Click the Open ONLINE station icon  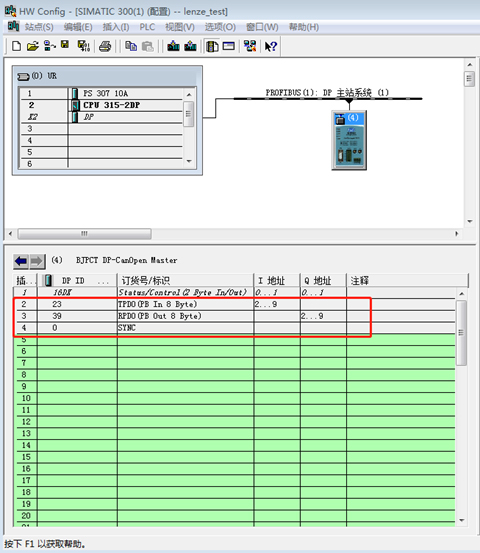coord(49,46)
